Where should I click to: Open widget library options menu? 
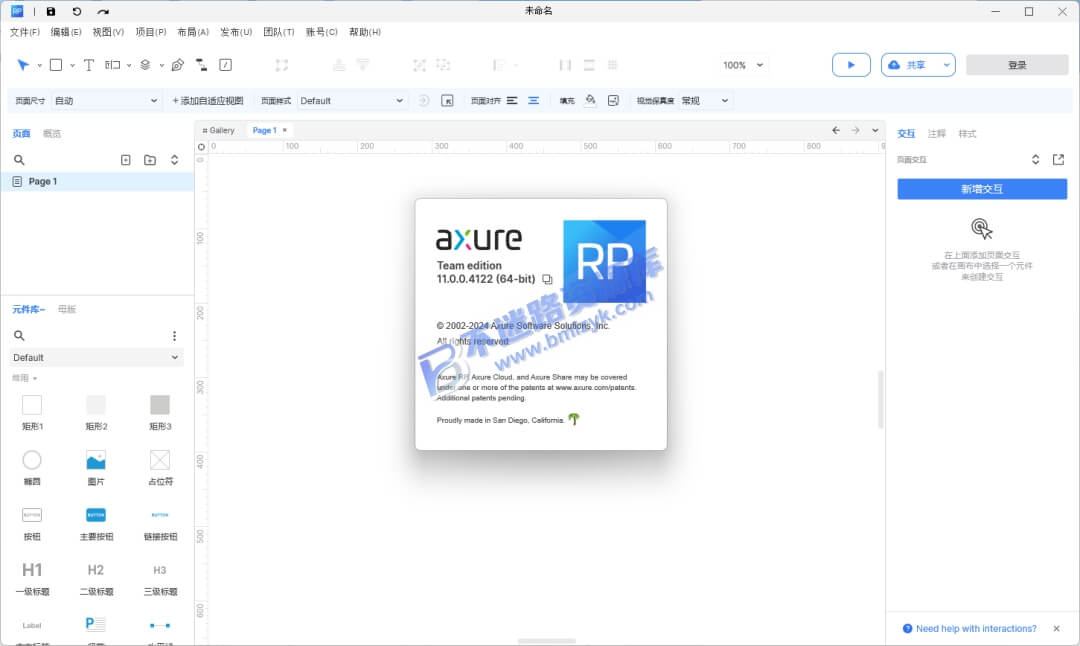(x=174, y=335)
